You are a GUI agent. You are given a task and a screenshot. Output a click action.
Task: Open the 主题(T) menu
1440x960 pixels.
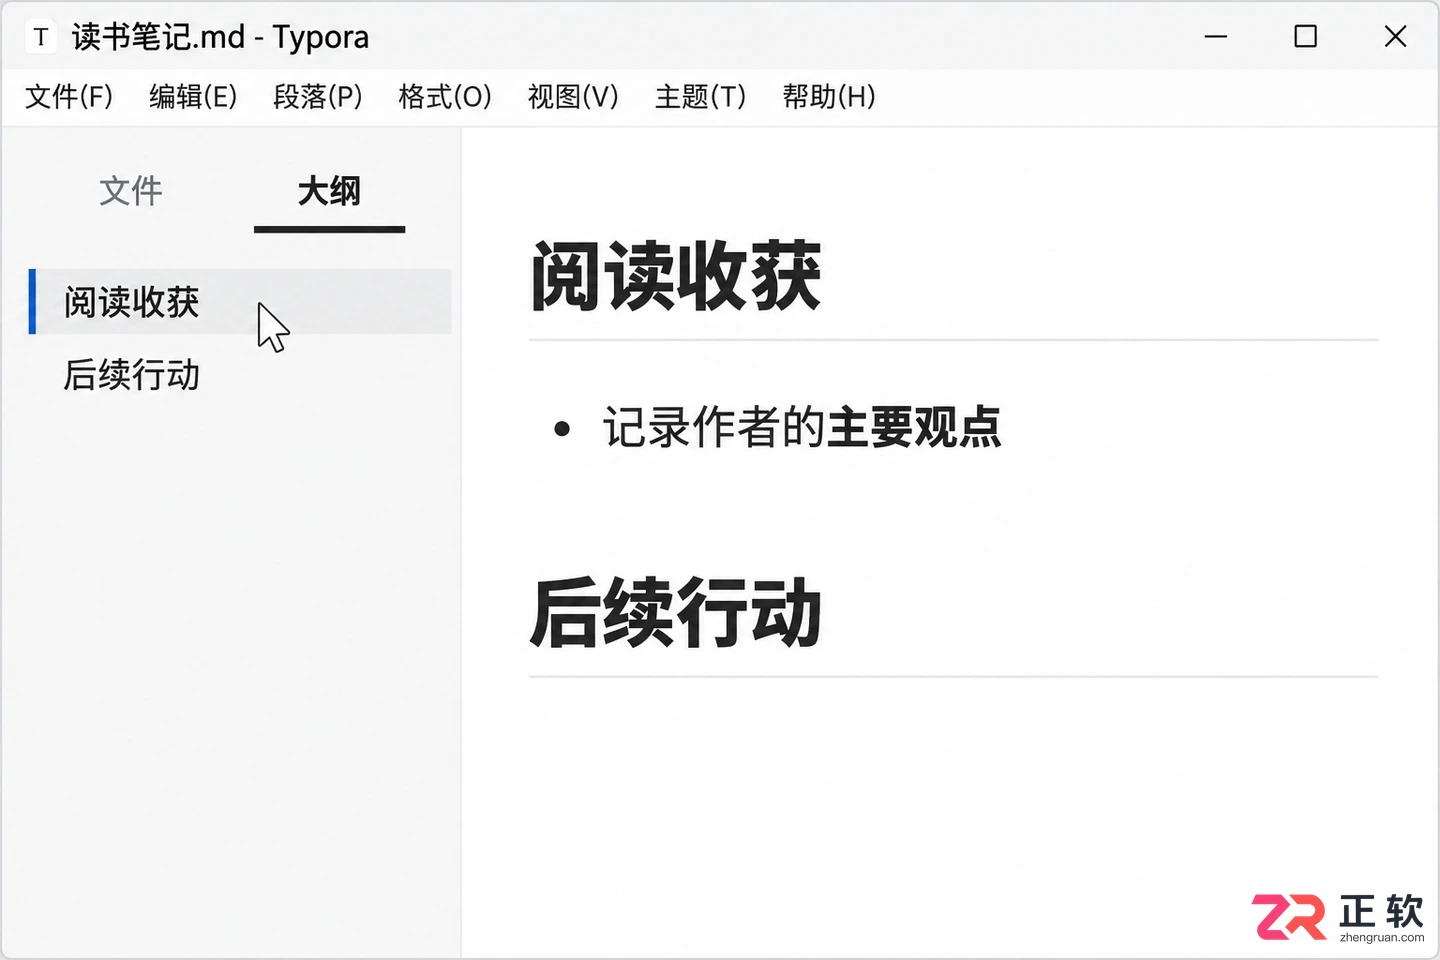[x=700, y=97]
